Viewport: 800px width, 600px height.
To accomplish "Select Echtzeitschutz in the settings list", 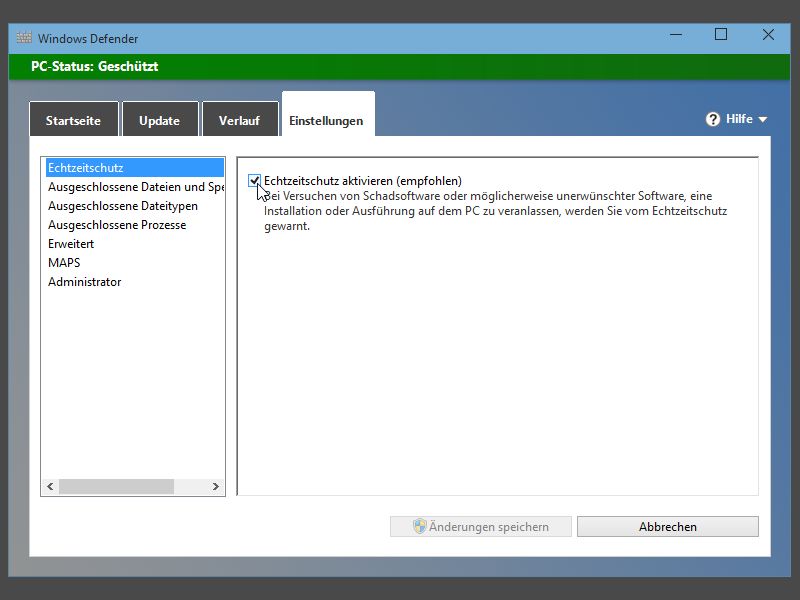I will (x=134, y=168).
